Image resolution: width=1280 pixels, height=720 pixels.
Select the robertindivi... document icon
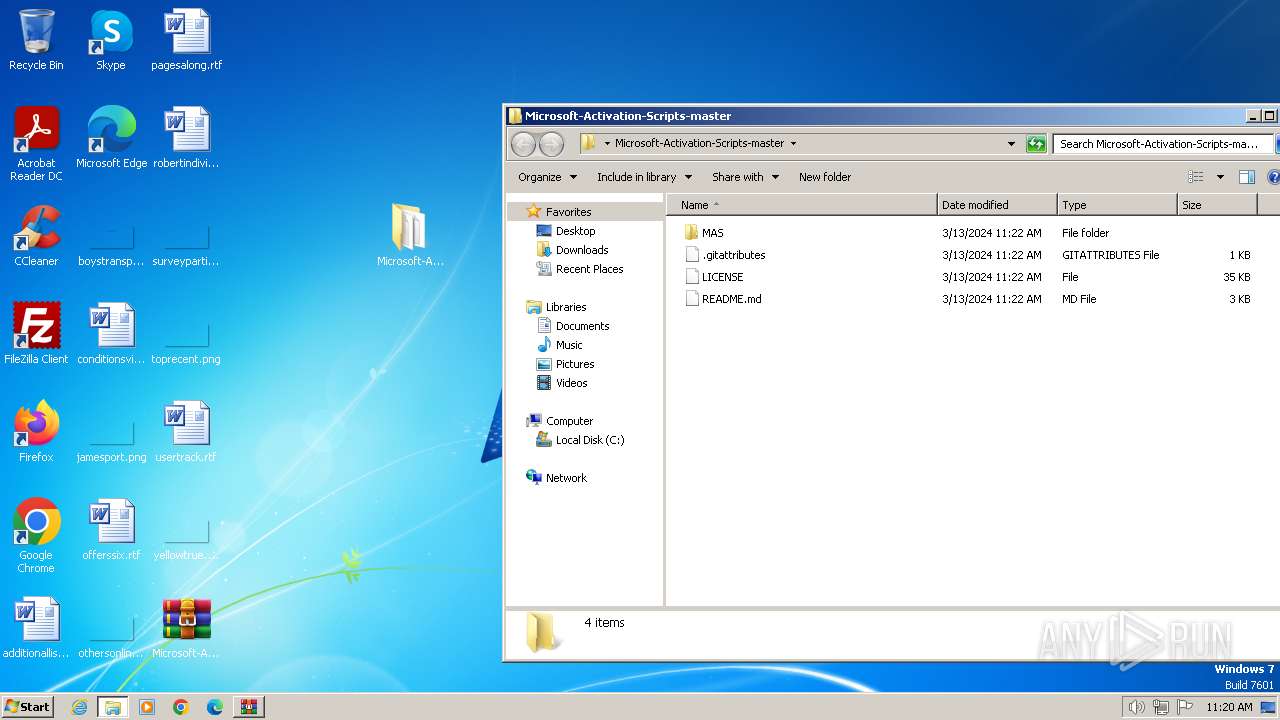(186, 138)
